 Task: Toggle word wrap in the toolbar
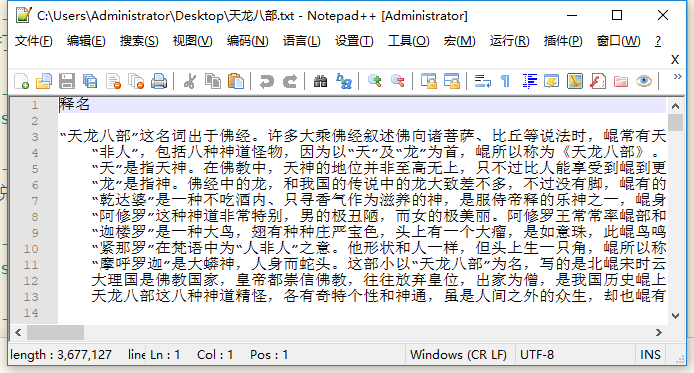pos(482,81)
